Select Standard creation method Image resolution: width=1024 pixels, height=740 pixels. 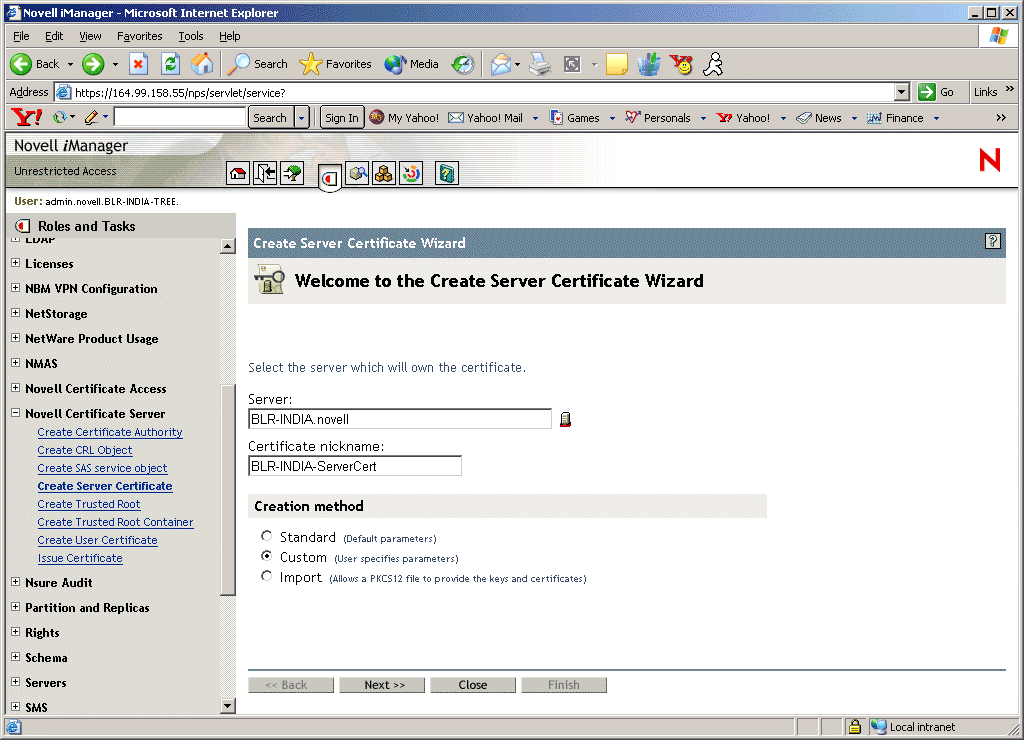pos(266,536)
